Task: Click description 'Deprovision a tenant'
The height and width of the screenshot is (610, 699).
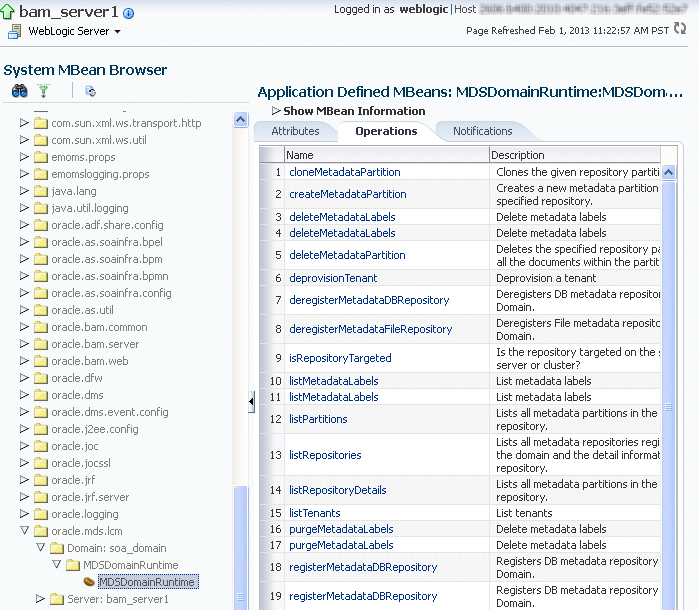Action: coord(546,278)
